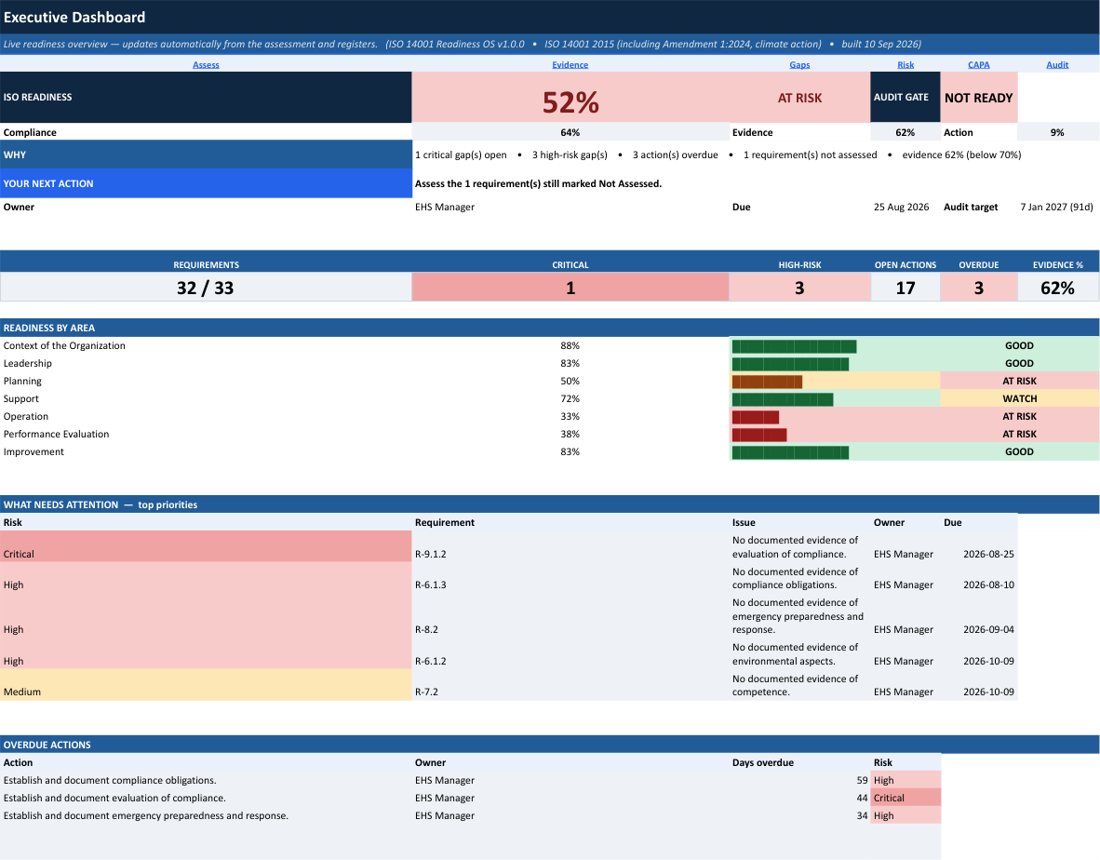This screenshot has height=860, width=1100.
Task: Select the NOT READY audit gate cell
Action: [x=979, y=98]
